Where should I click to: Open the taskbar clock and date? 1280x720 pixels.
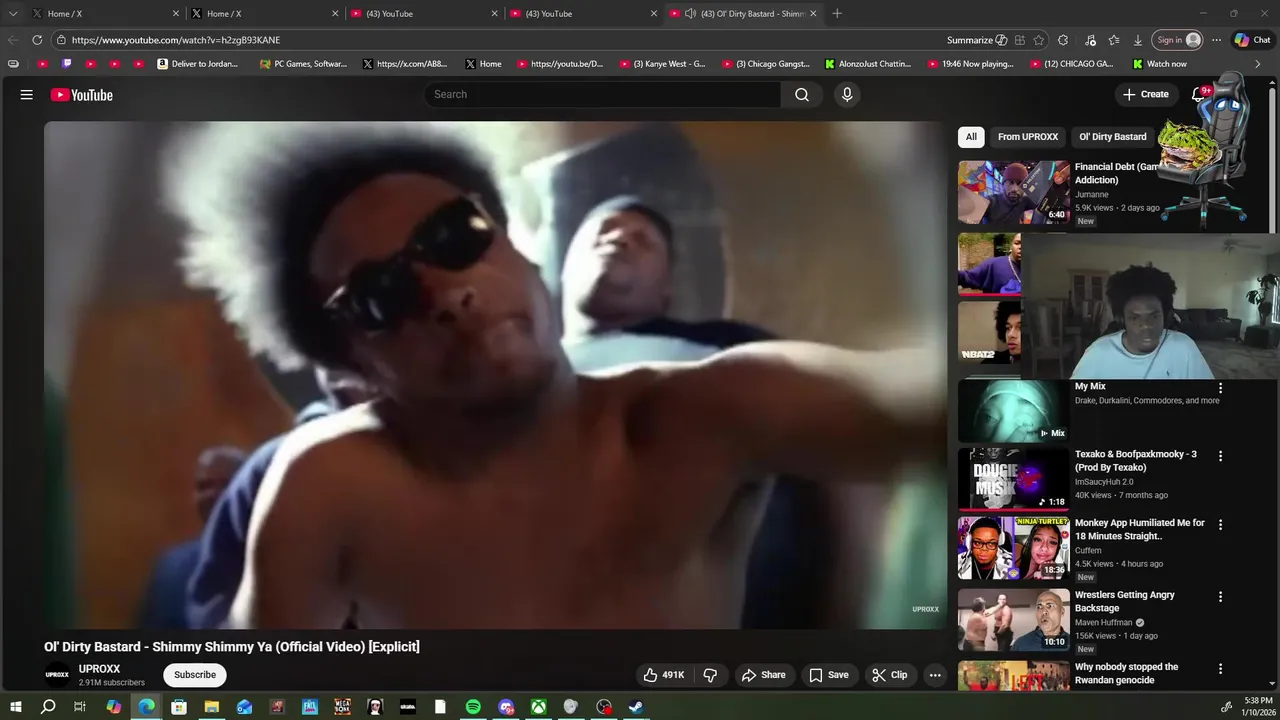click(1258, 707)
